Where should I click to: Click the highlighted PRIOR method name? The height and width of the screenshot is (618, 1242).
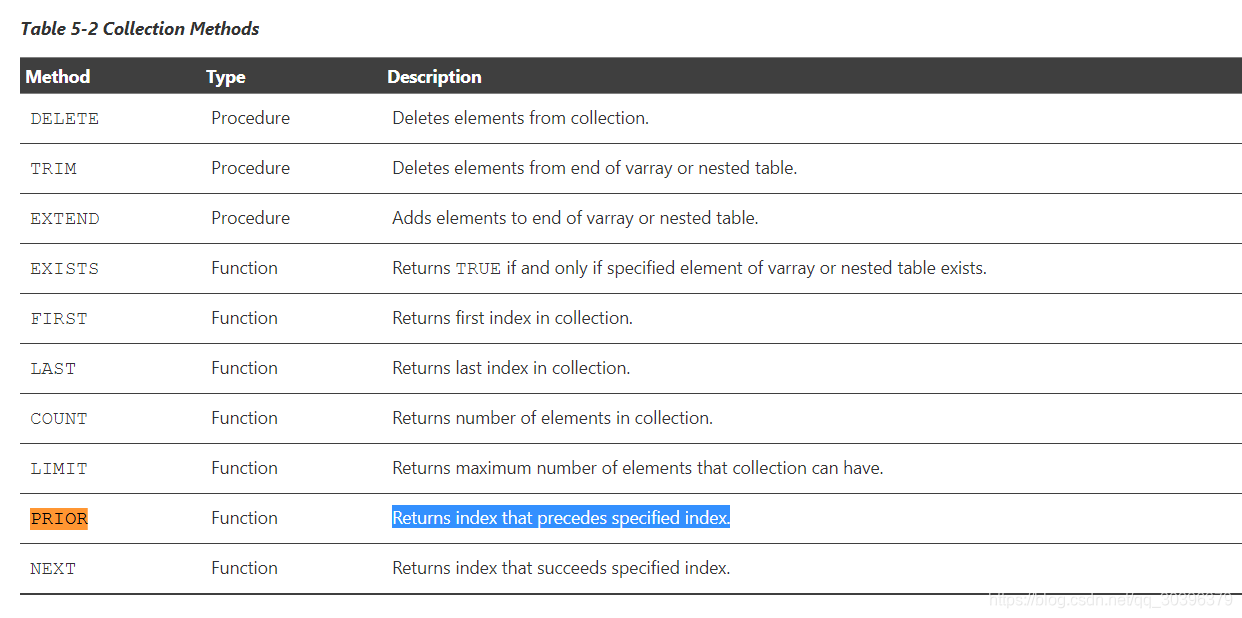coord(59,519)
